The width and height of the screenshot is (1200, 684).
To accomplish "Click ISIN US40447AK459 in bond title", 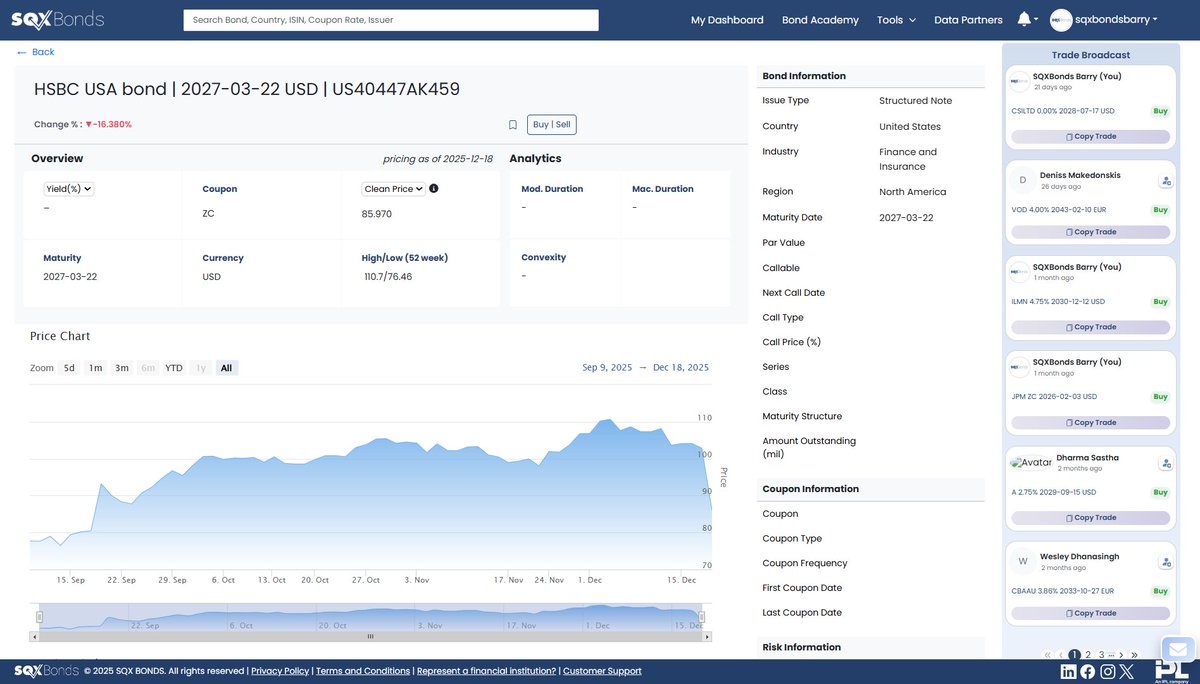I will click(396, 89).
